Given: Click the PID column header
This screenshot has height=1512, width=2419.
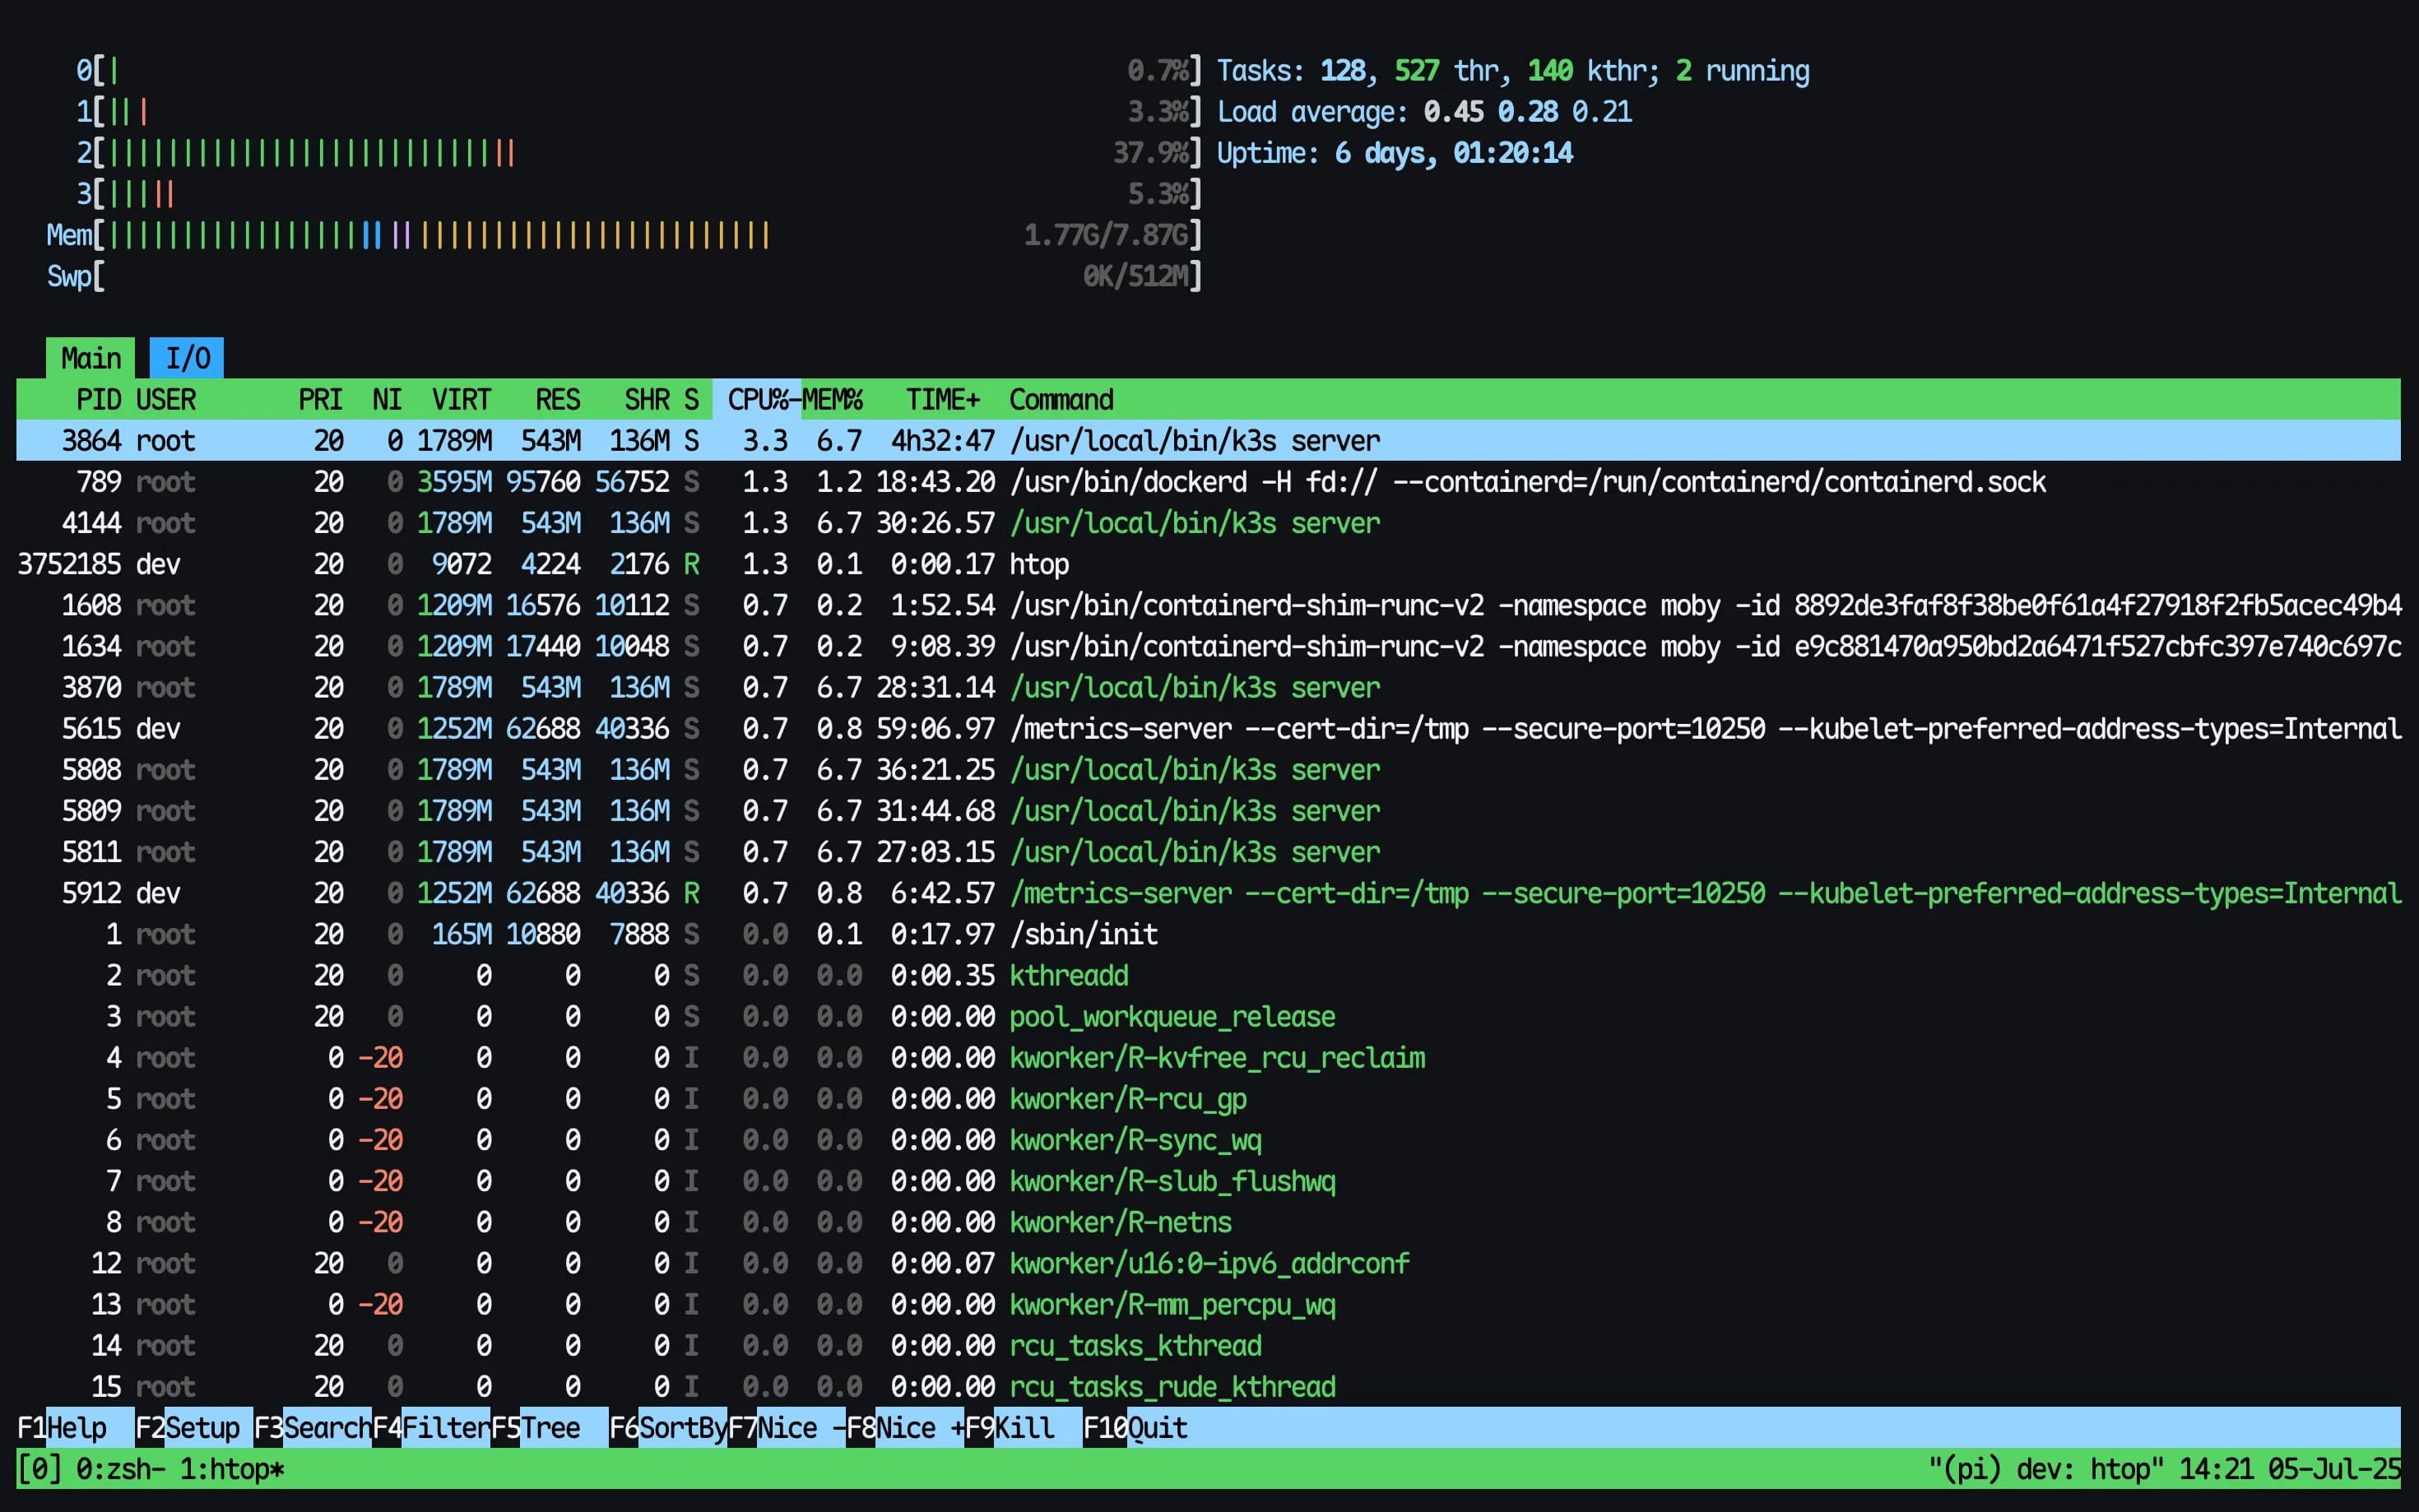Looking at the screenshot, I should 98,400.
